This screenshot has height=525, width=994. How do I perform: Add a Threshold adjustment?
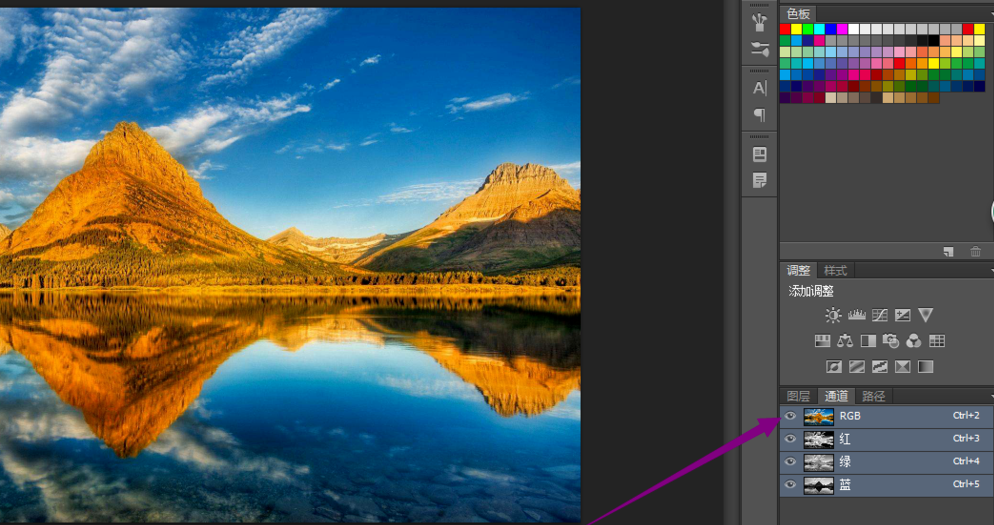pos(879,366)
